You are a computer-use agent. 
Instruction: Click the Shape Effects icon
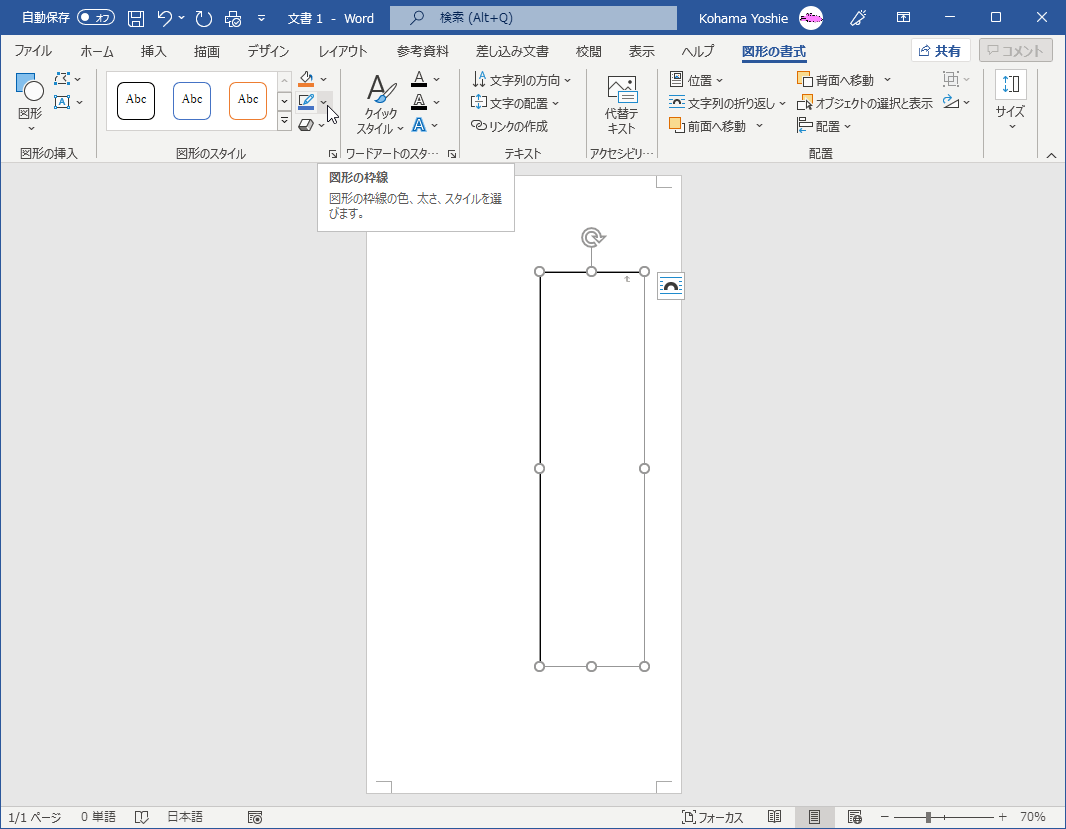tap(306, 125)
